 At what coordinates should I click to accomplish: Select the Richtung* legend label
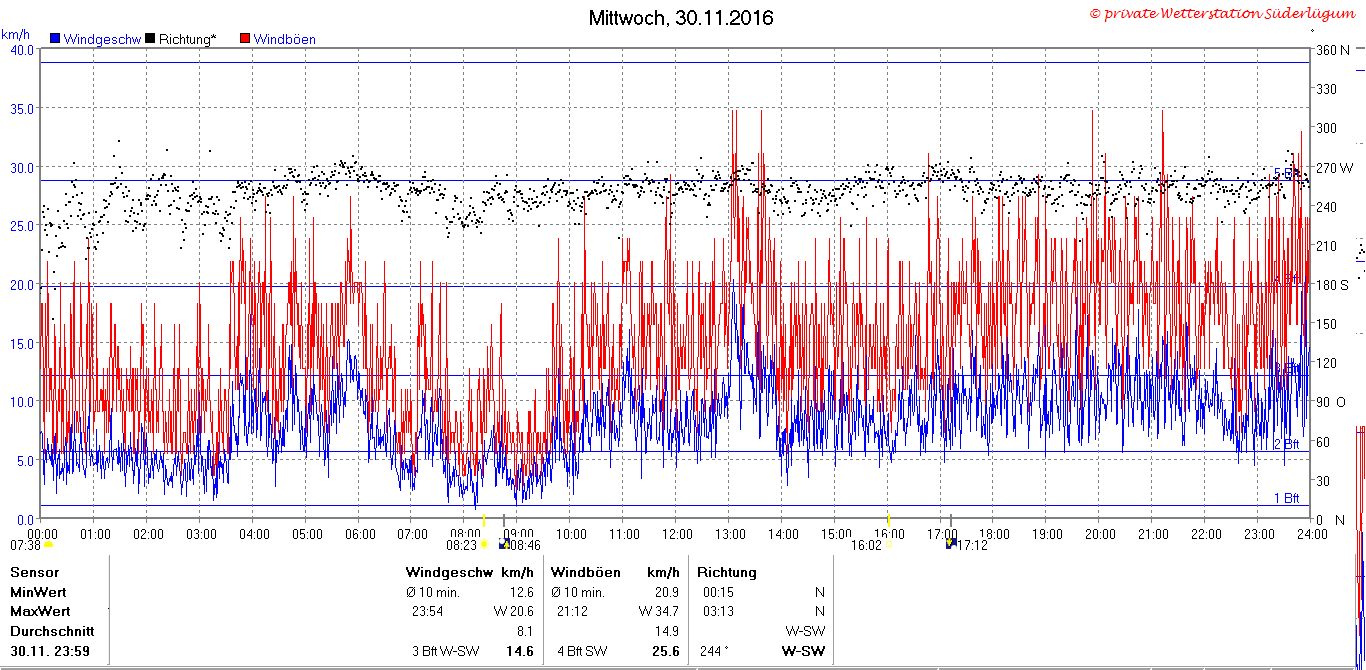(187, 39)
